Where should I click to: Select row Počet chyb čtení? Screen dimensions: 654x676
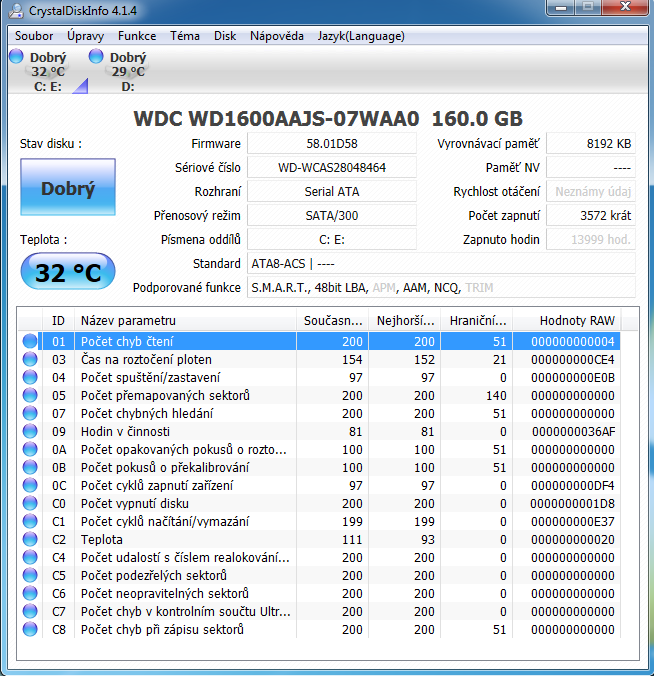[319, 341]
